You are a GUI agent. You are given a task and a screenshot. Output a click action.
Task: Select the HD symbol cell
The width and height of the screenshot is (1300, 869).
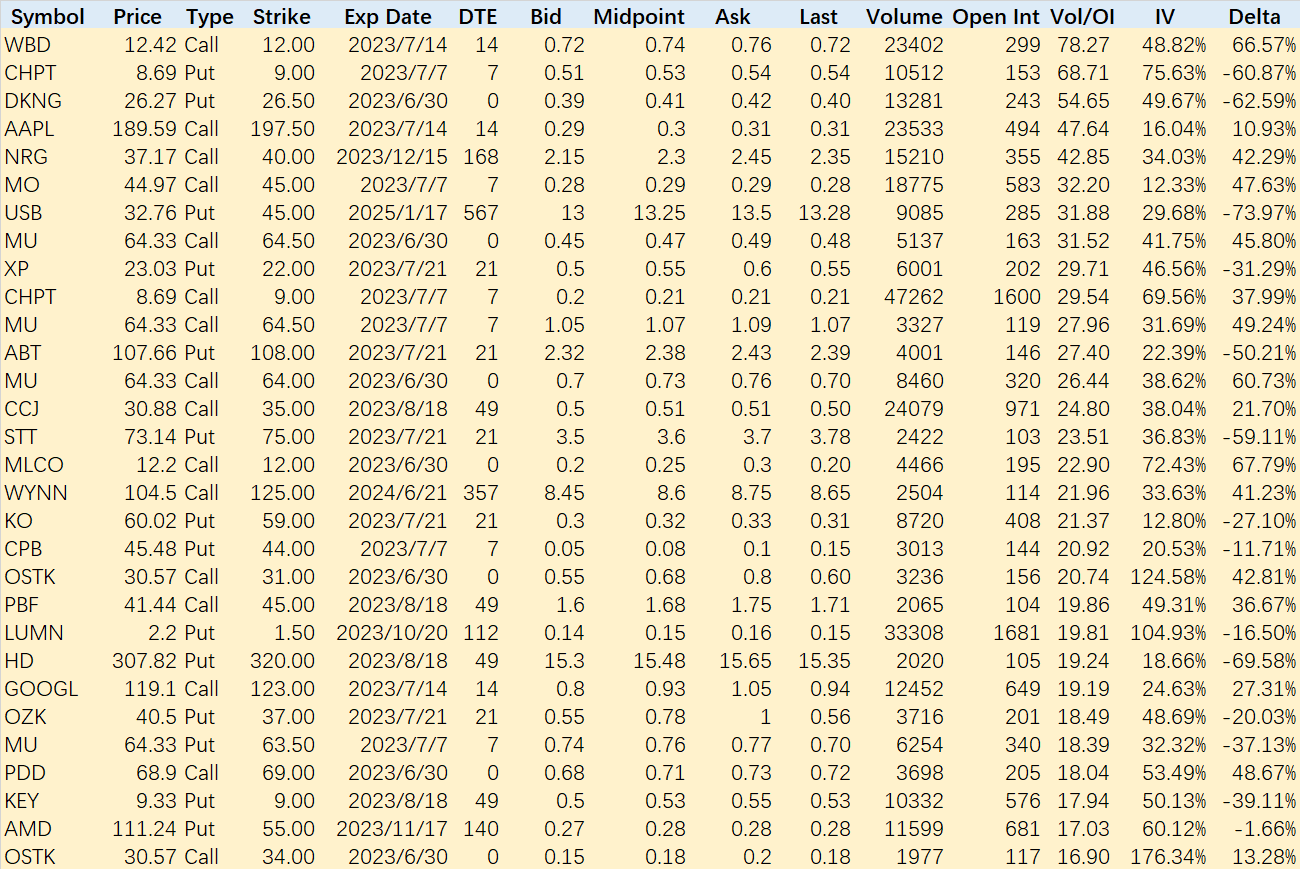pyautogui.click(x=18, y=661)
